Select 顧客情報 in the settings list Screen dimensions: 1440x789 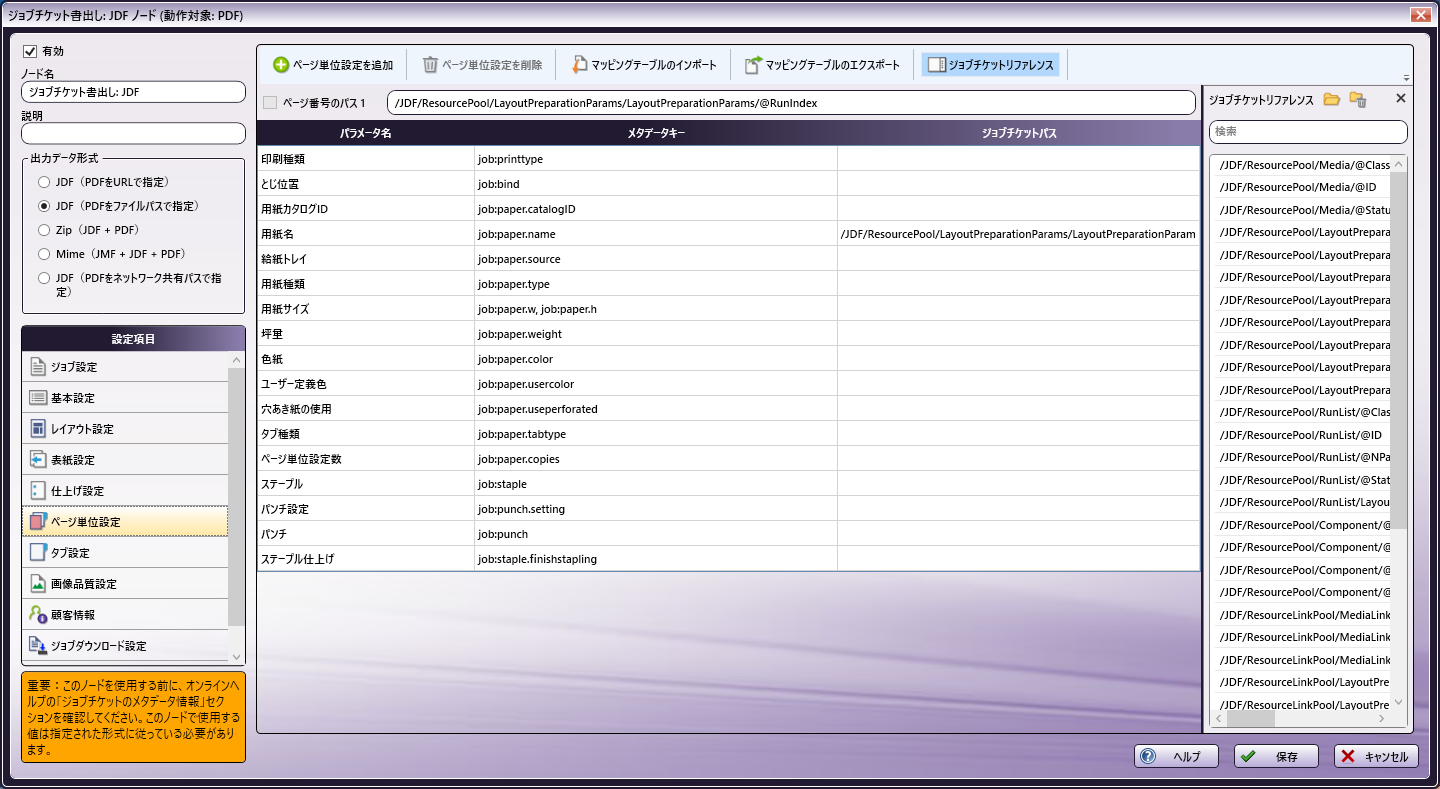pyautogui.click(x=125, y=615)
